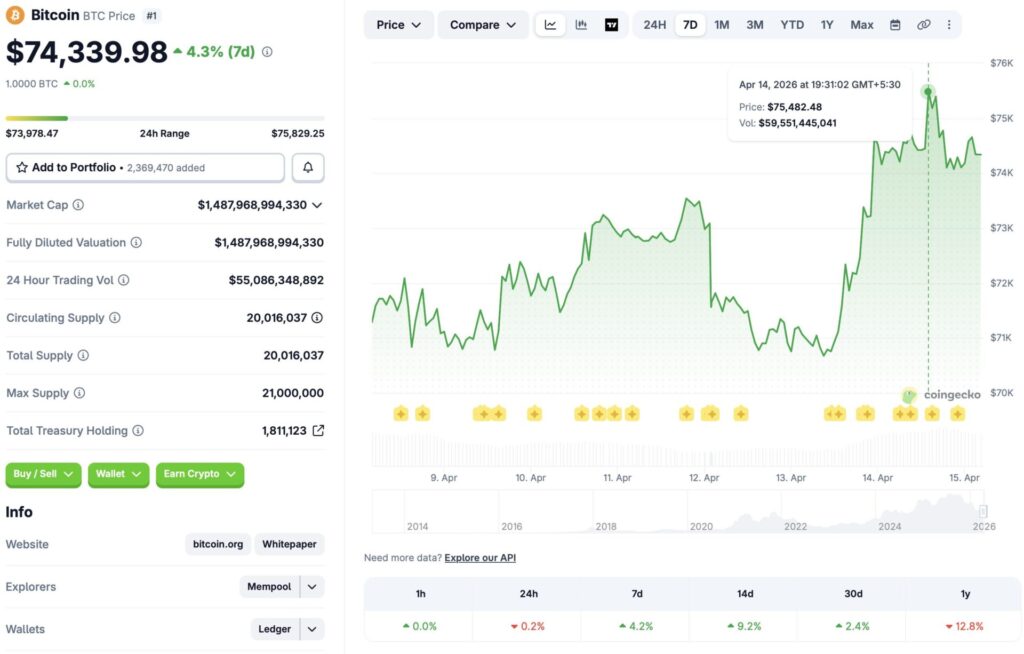Open the Explore our API link
Viewport: 1024px width, 654px height.
[480, 557]
